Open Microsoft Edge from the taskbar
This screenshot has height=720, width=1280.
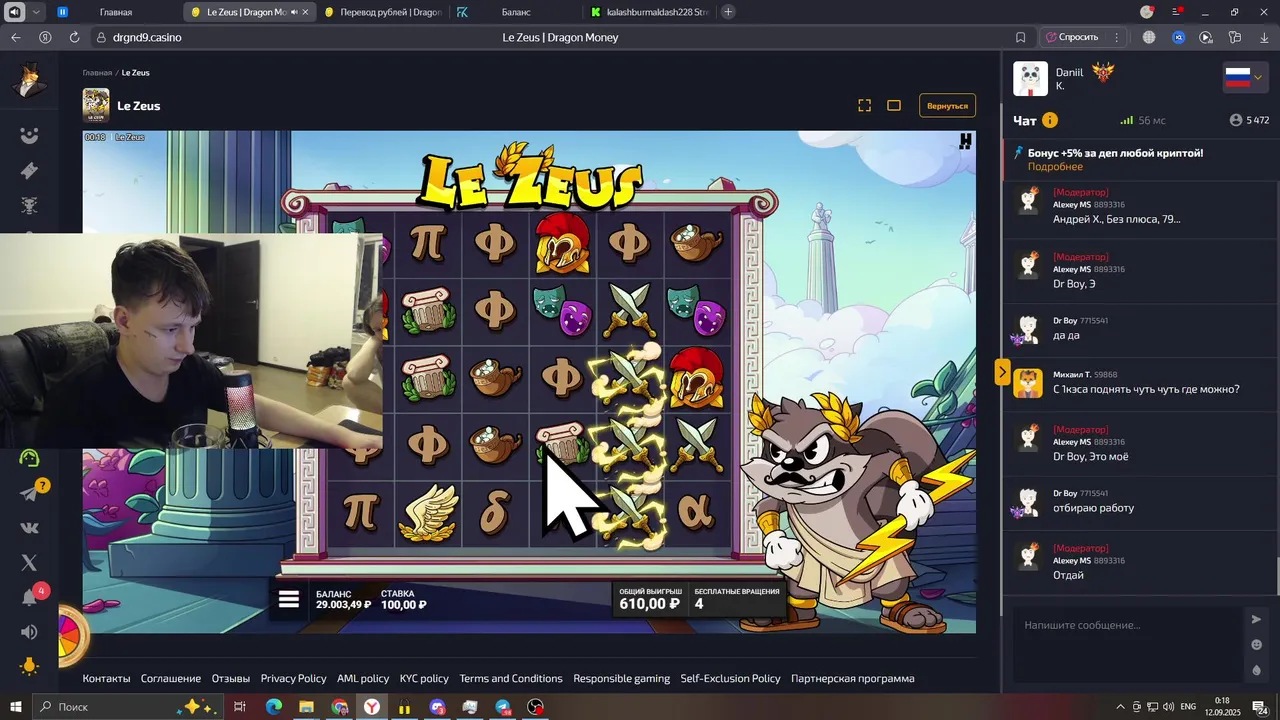click(x=273, y=707)
